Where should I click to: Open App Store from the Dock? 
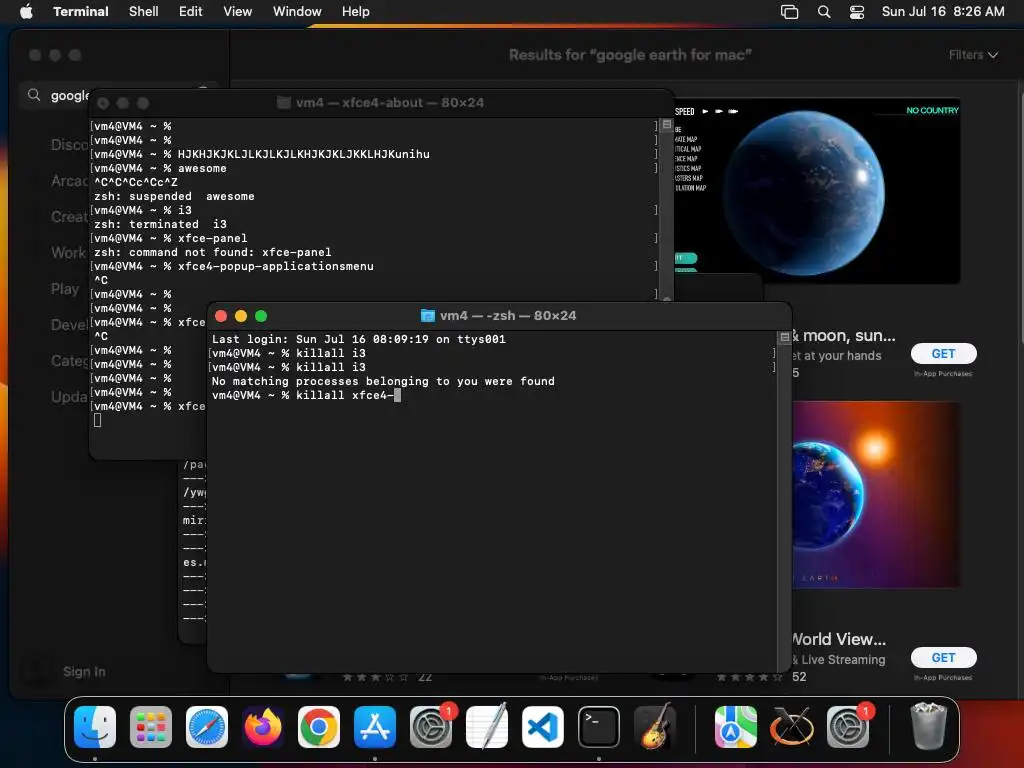pos(375,727)
